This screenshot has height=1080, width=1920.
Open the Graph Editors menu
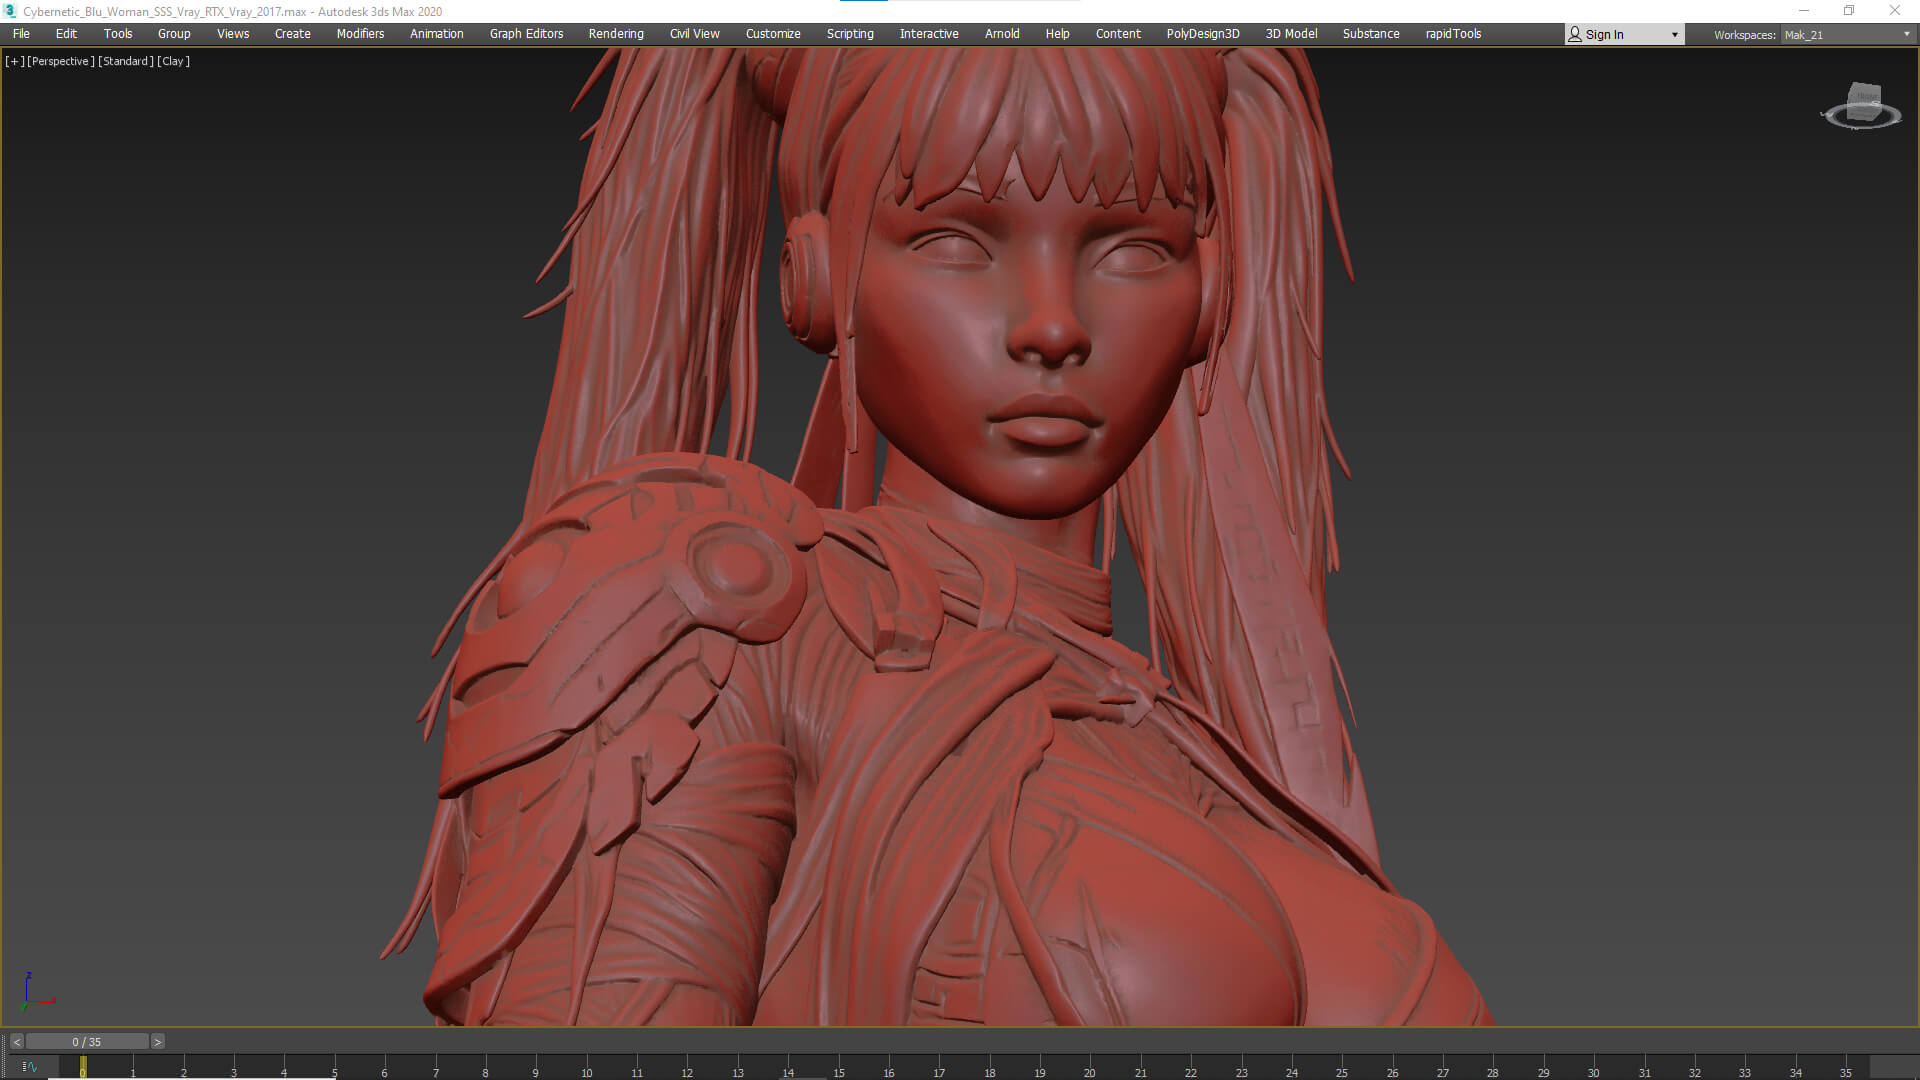[x=526, y=34]
